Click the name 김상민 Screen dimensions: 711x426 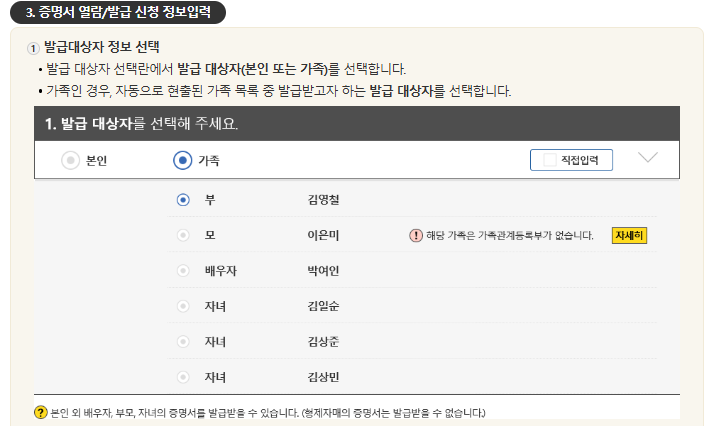(323, 377)
